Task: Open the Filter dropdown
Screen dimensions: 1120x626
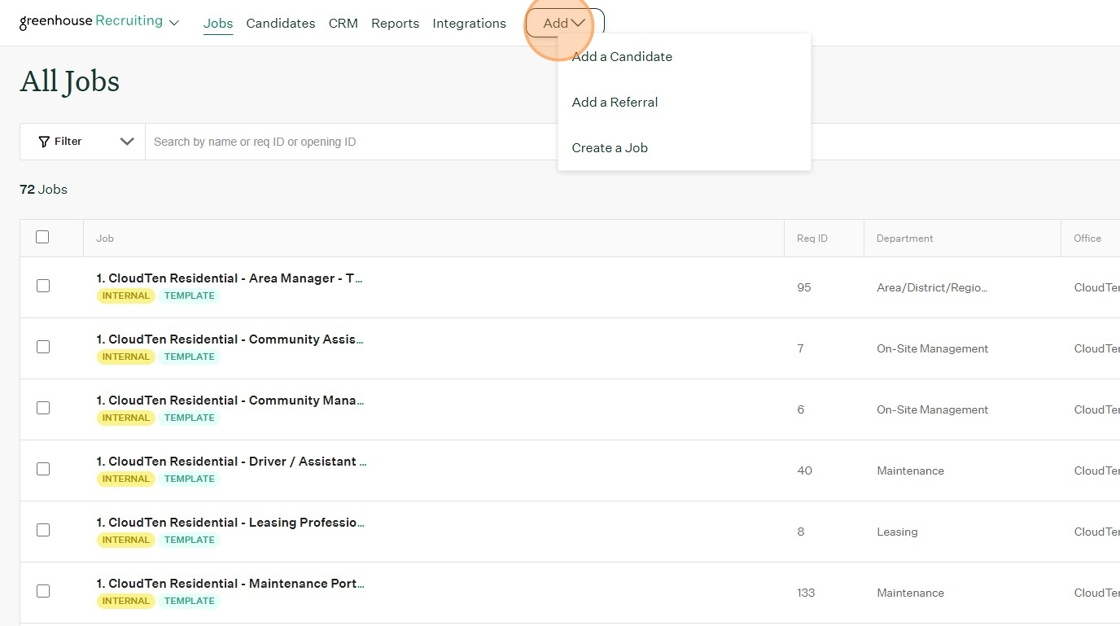Action: [x=83, y=141]
